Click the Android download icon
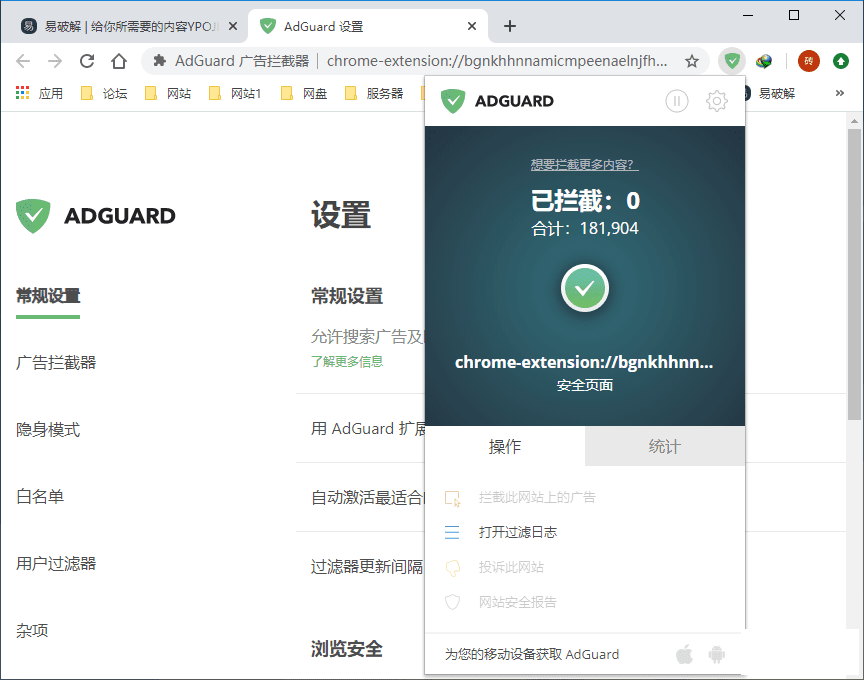 [716, 654]
